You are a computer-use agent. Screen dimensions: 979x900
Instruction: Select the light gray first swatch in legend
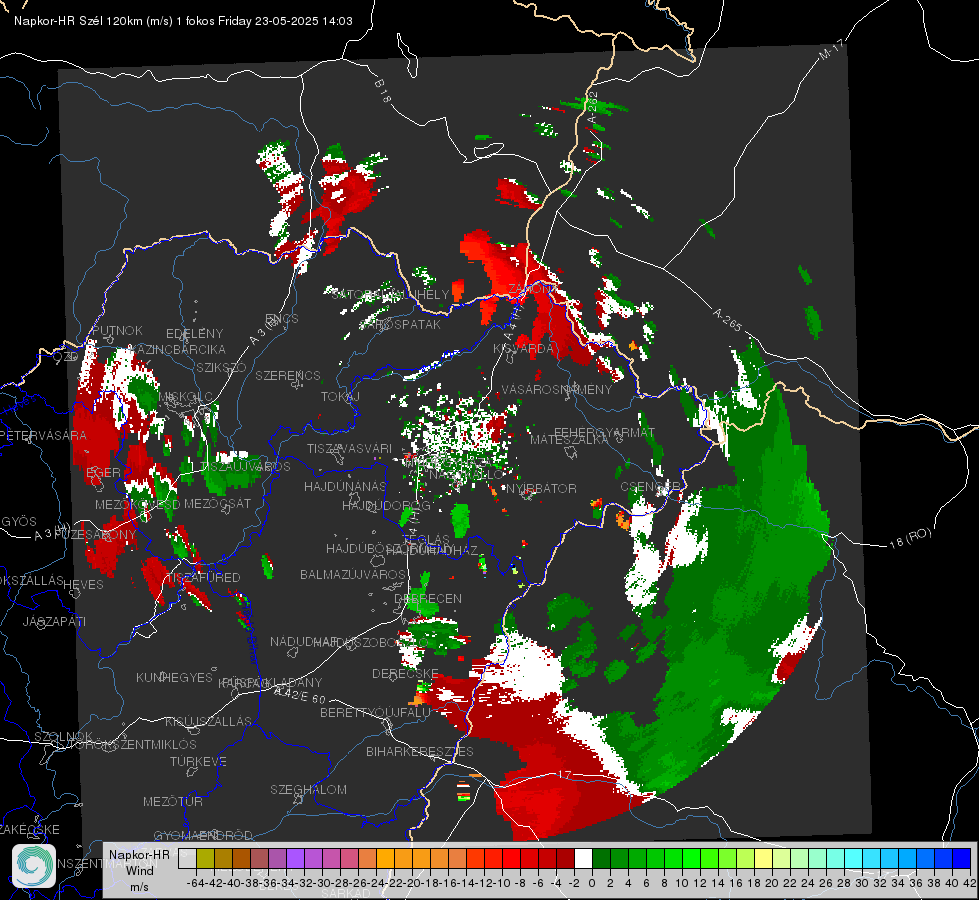click(x=187, y=858)
